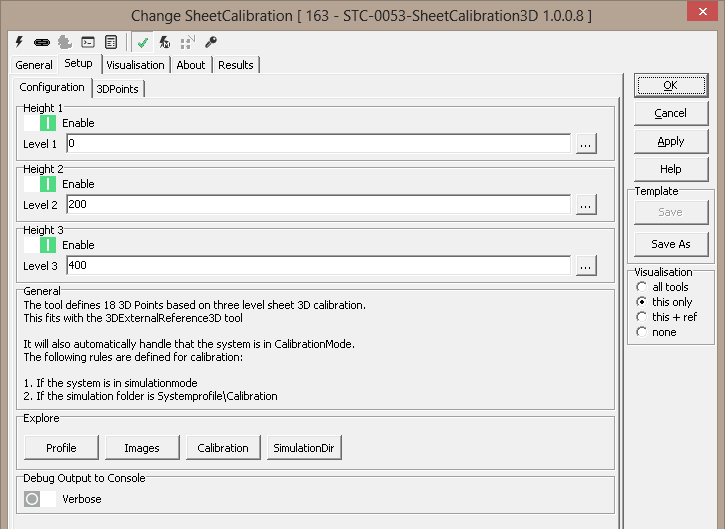
Task: Click the chain link toolbar icon
Action: tap(41, 42)
